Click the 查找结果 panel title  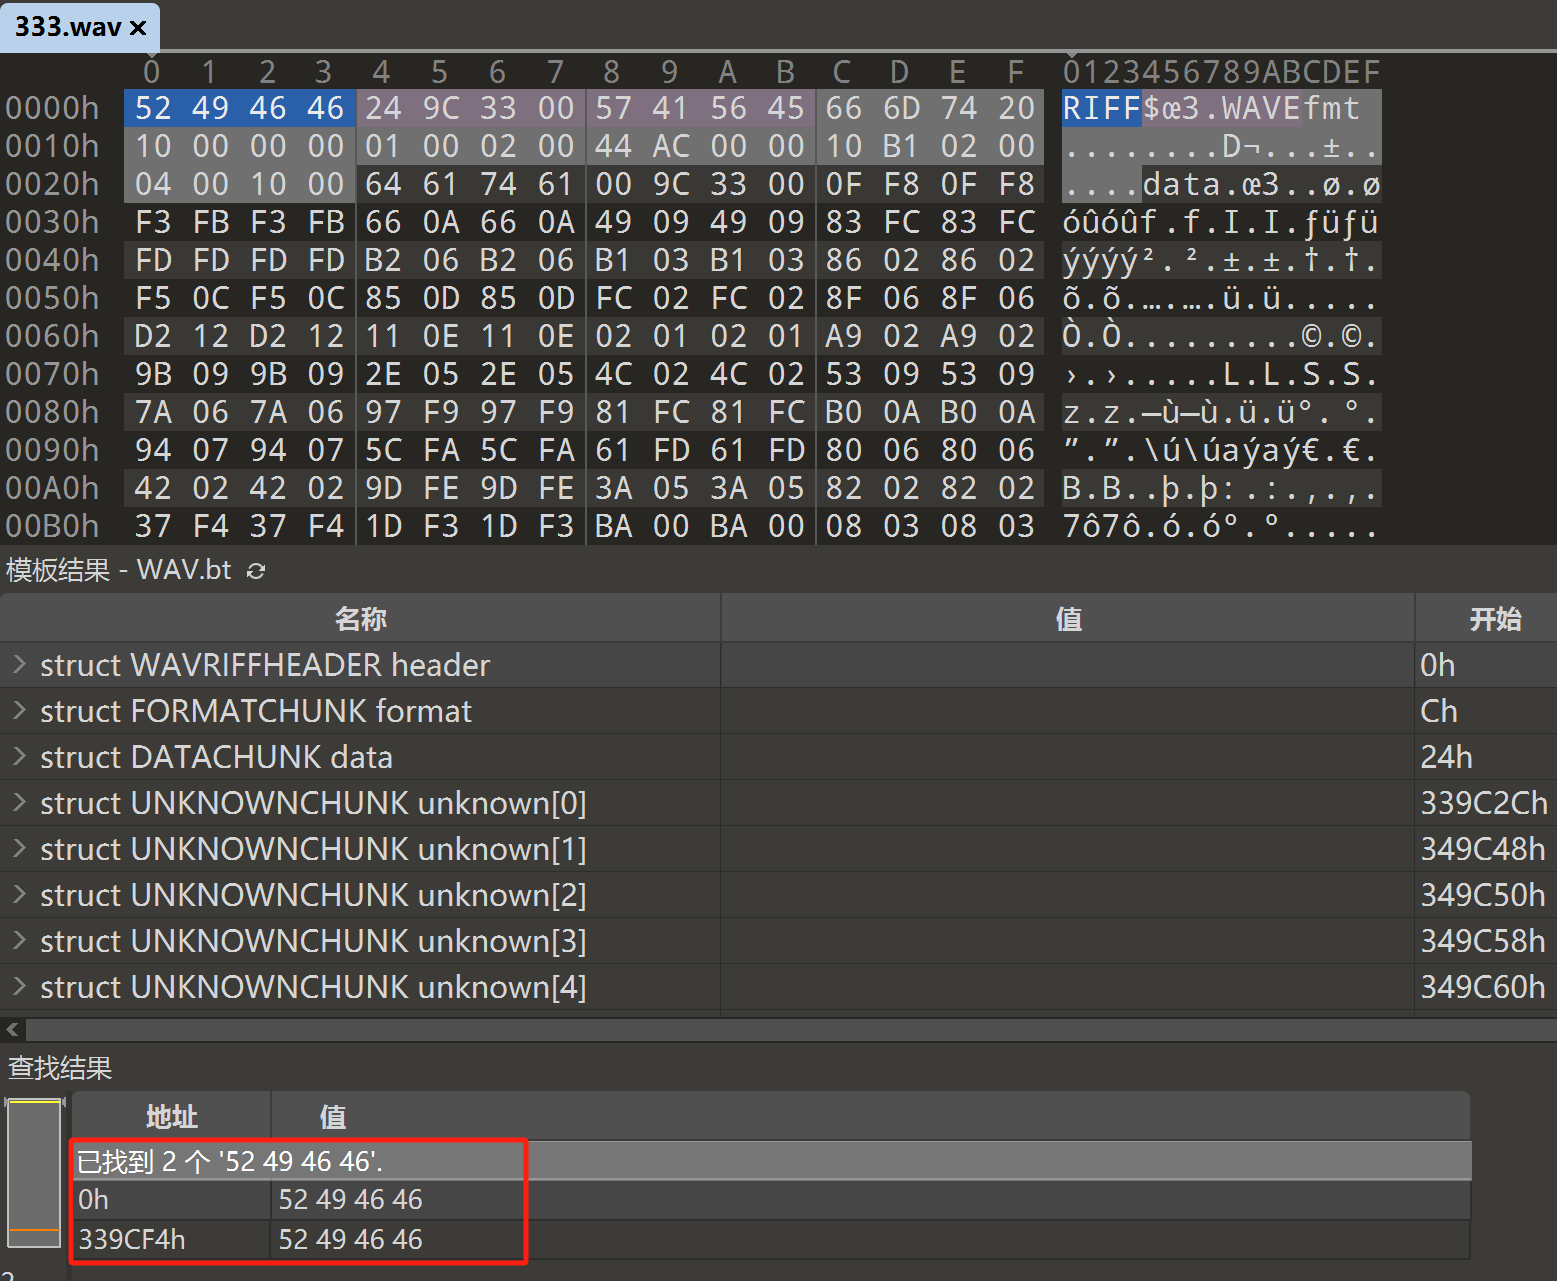pyautogui.click(x=60, y=1068)
